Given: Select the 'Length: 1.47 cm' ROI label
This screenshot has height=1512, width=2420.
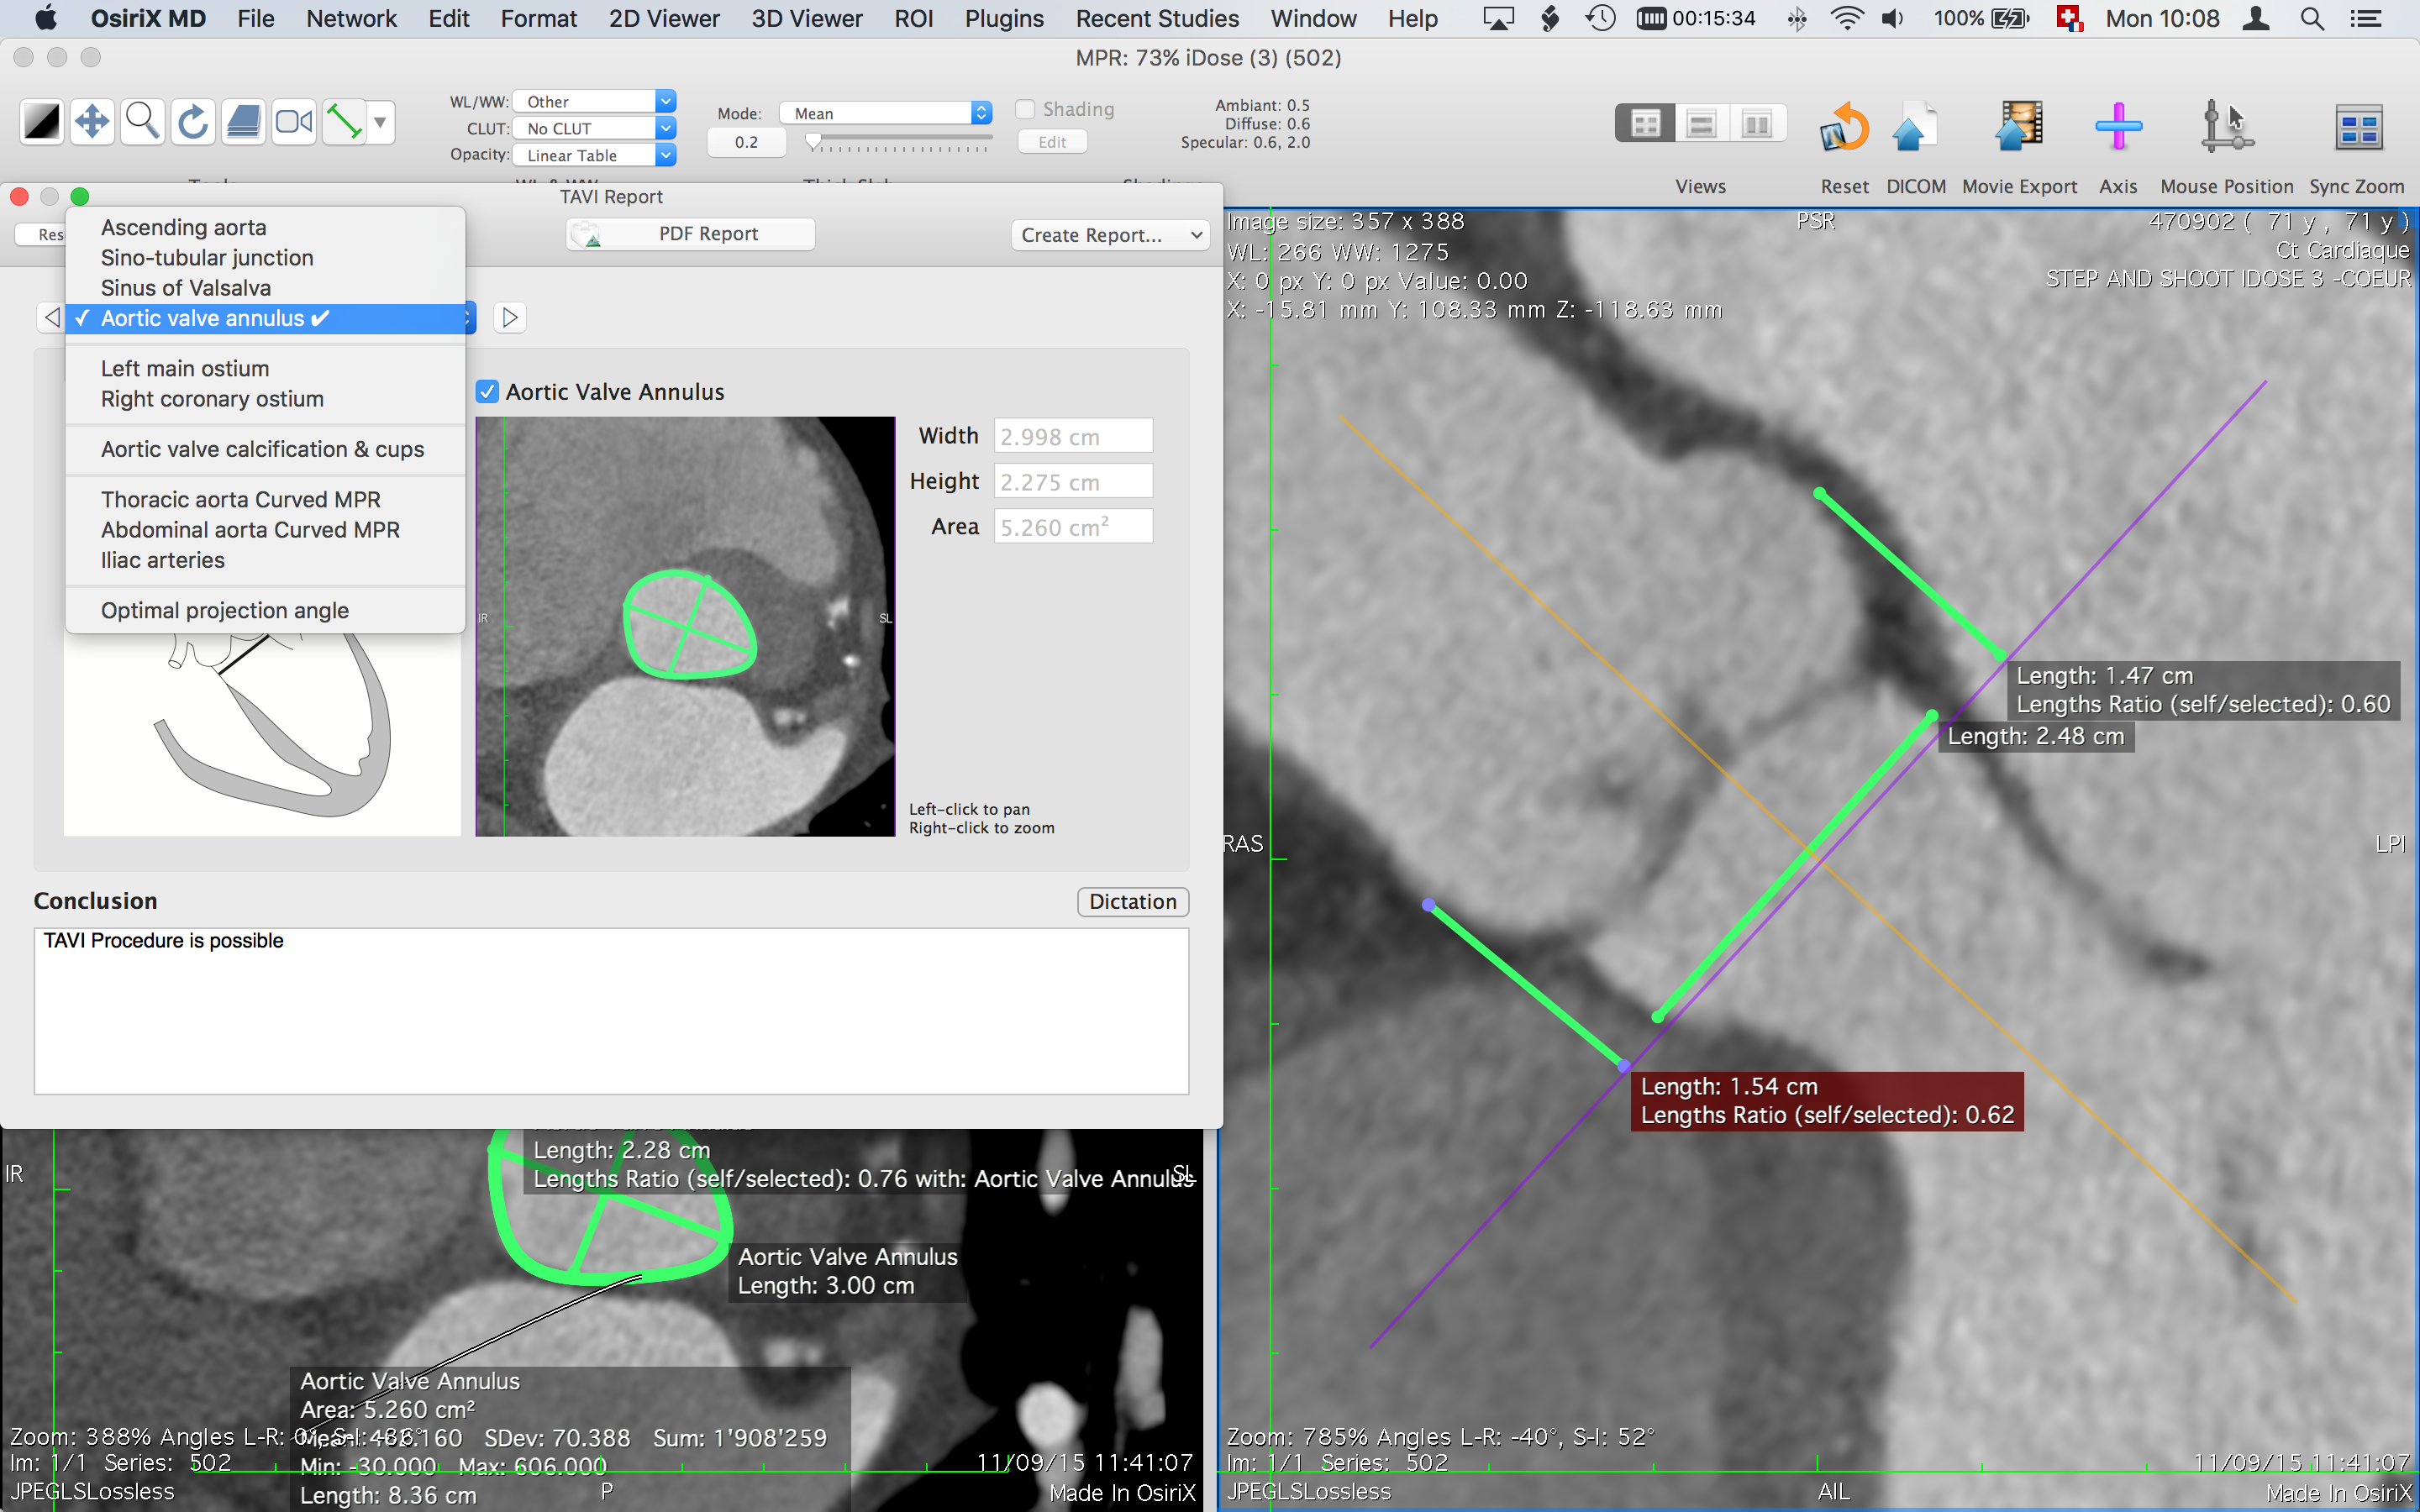Looking at the screenshot, I should [x=2203, y=690].
